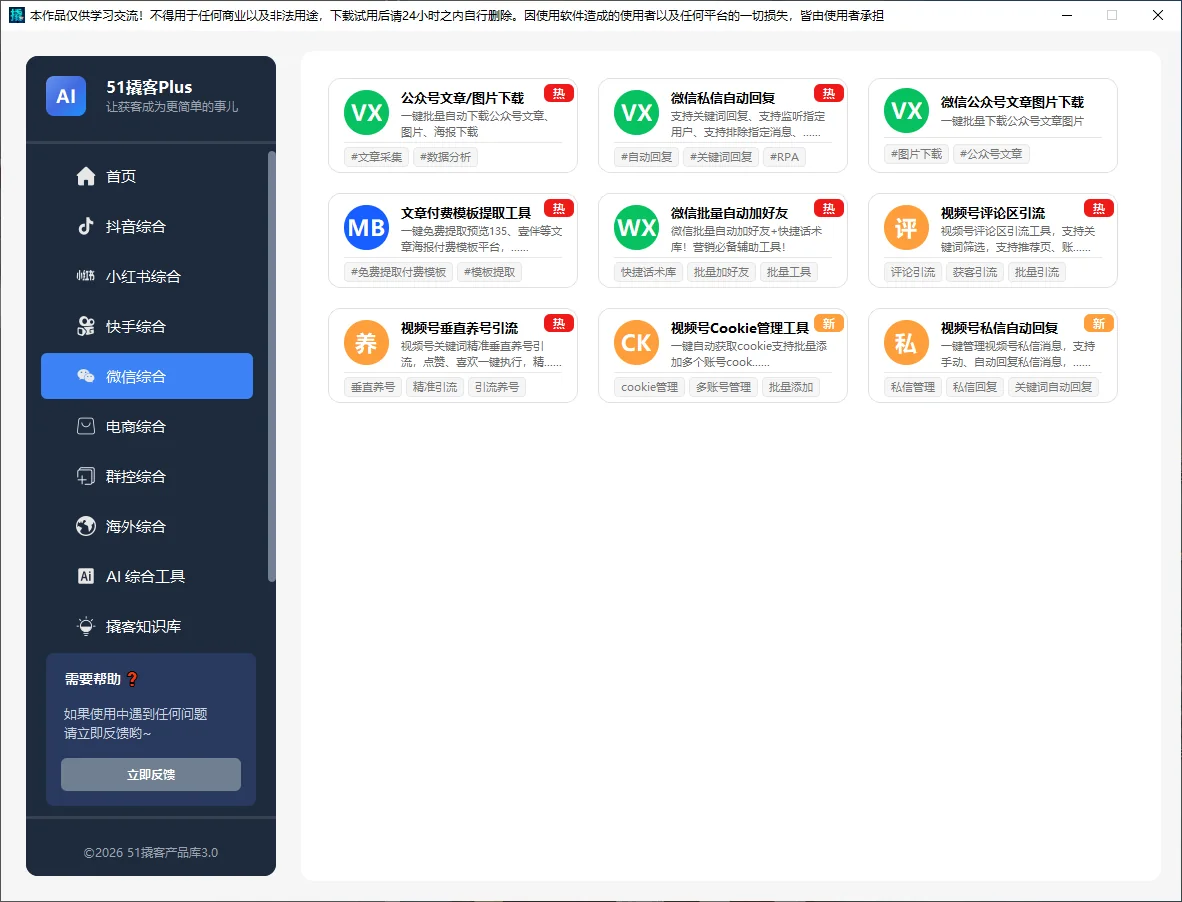The height and width of the screenshot is (902, 1182).
Task: Open 群控综合 in the sidebar
Action: pyautogui.click(x=147, y=476)
